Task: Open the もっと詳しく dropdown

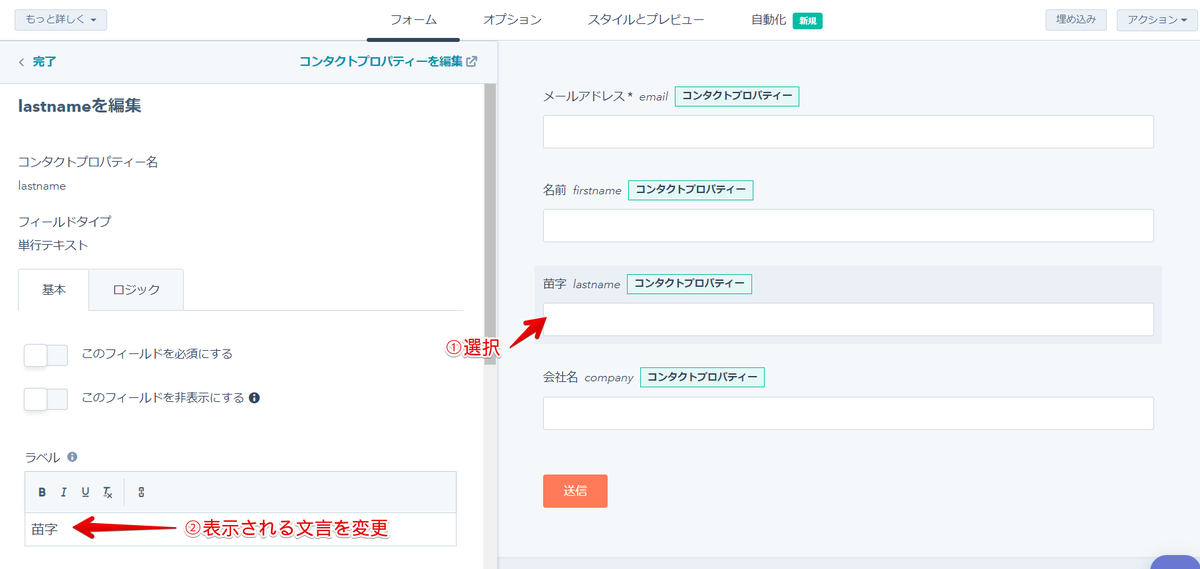Action: (60, 19)
